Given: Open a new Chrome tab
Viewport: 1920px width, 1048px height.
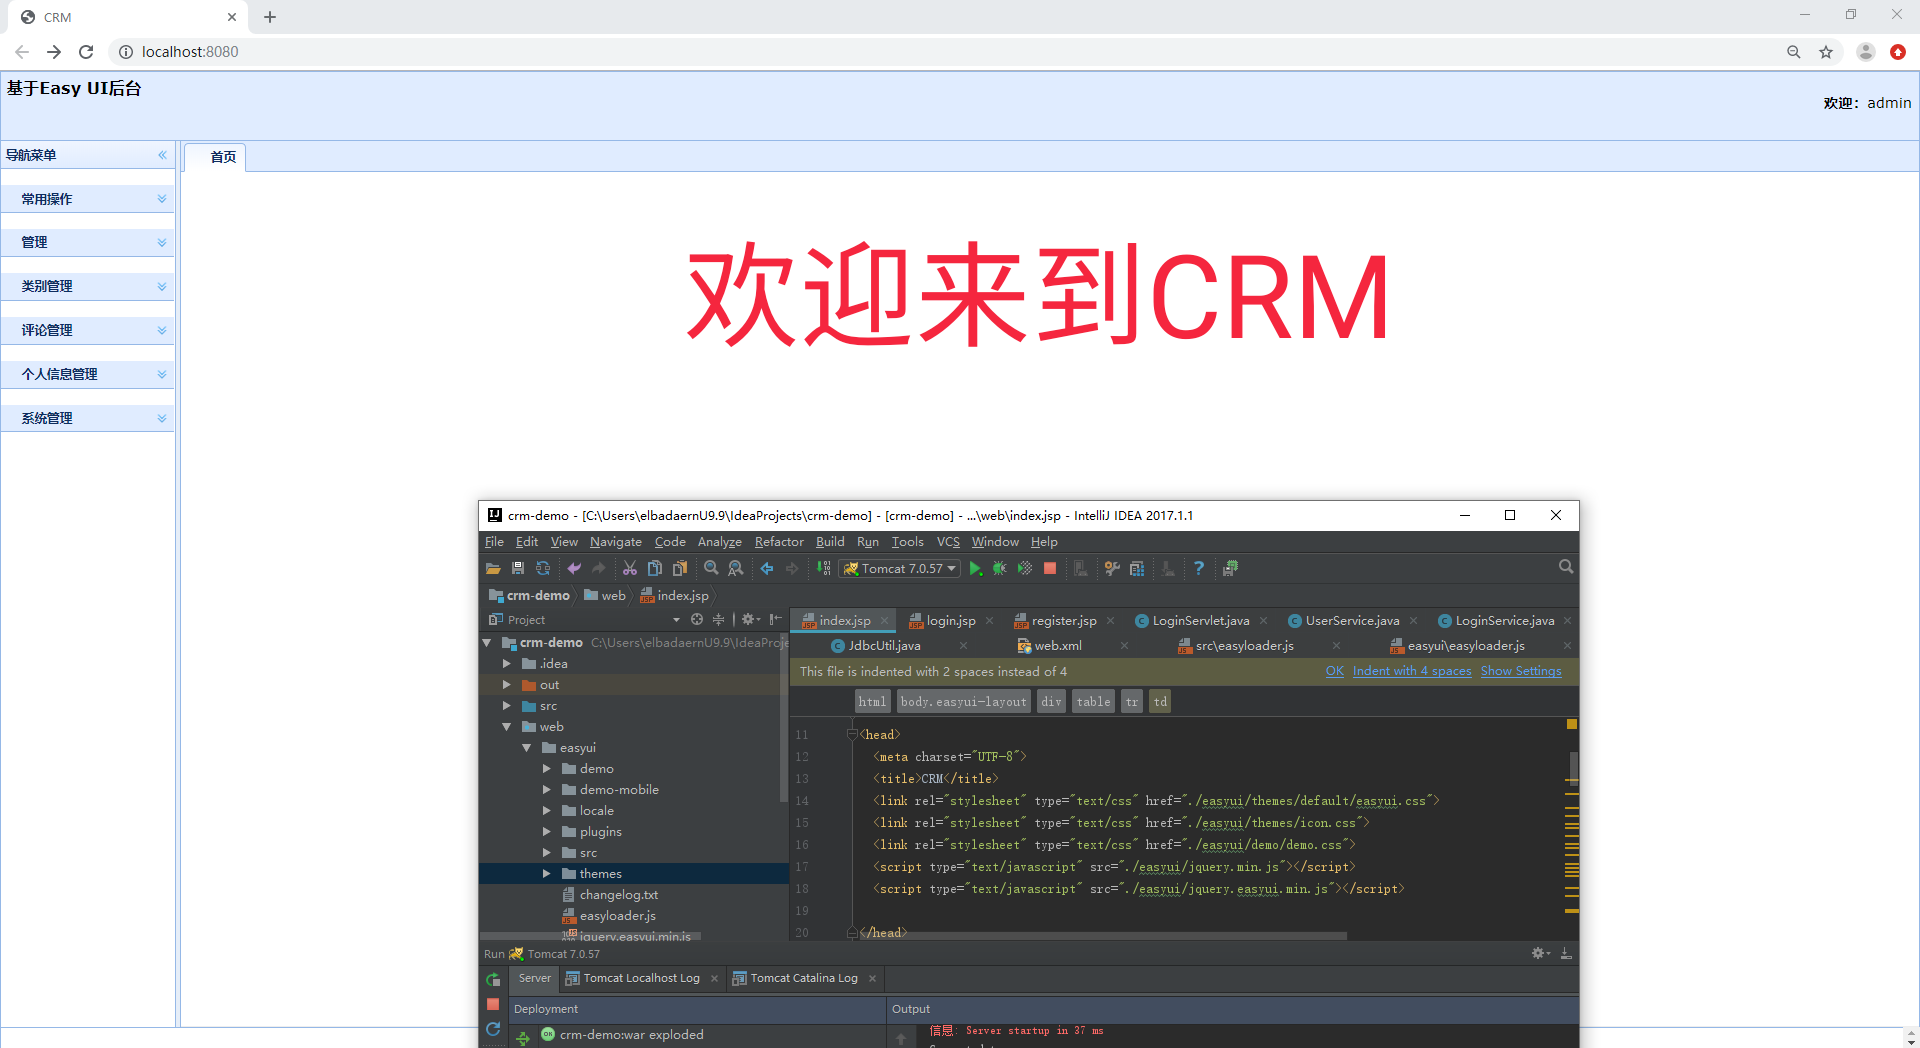Looking at the screenshot, I should 270,17.
